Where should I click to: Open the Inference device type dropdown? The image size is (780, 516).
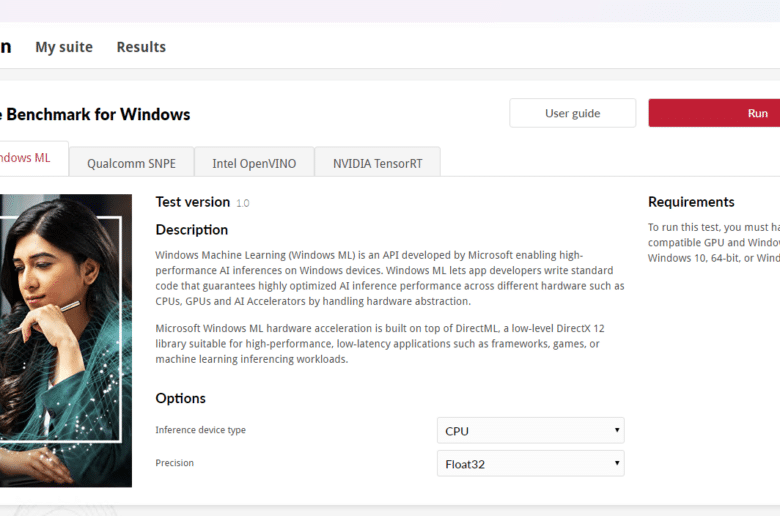coord(530,430)
